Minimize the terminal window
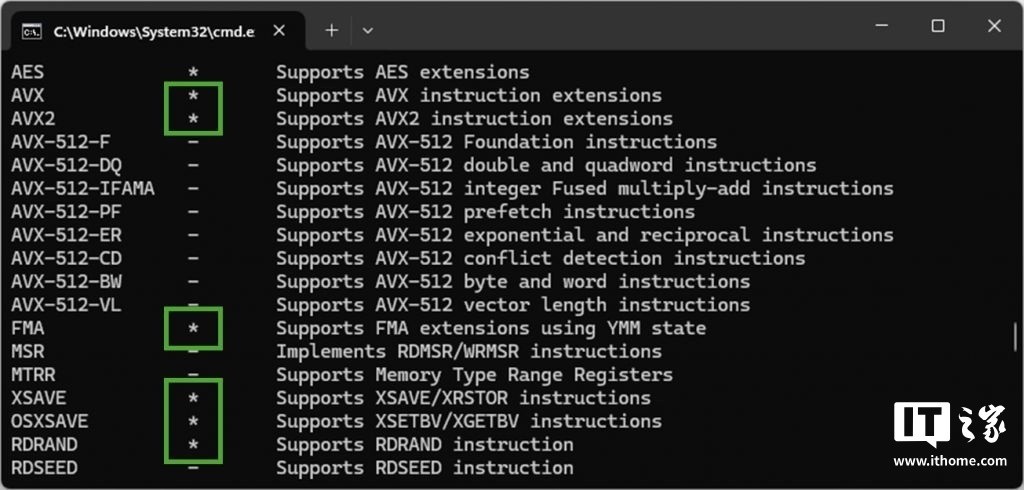Image resolution: width=1024 pixels, height=490 pixels. [882, 26]
